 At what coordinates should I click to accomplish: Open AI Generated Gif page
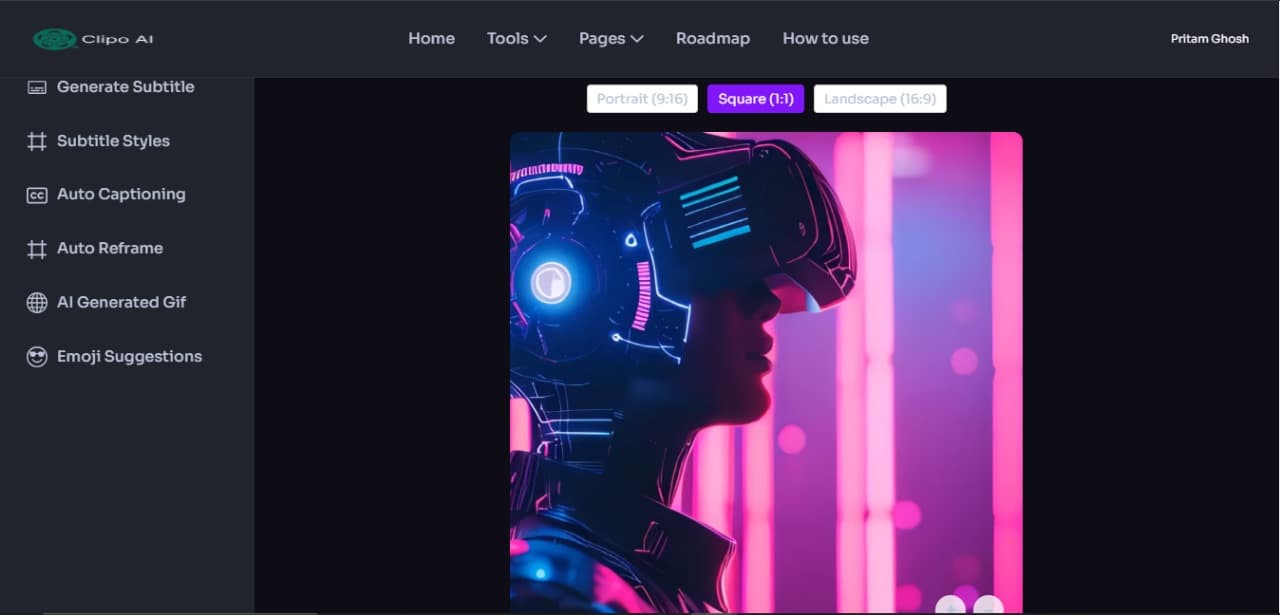[122, 303]
